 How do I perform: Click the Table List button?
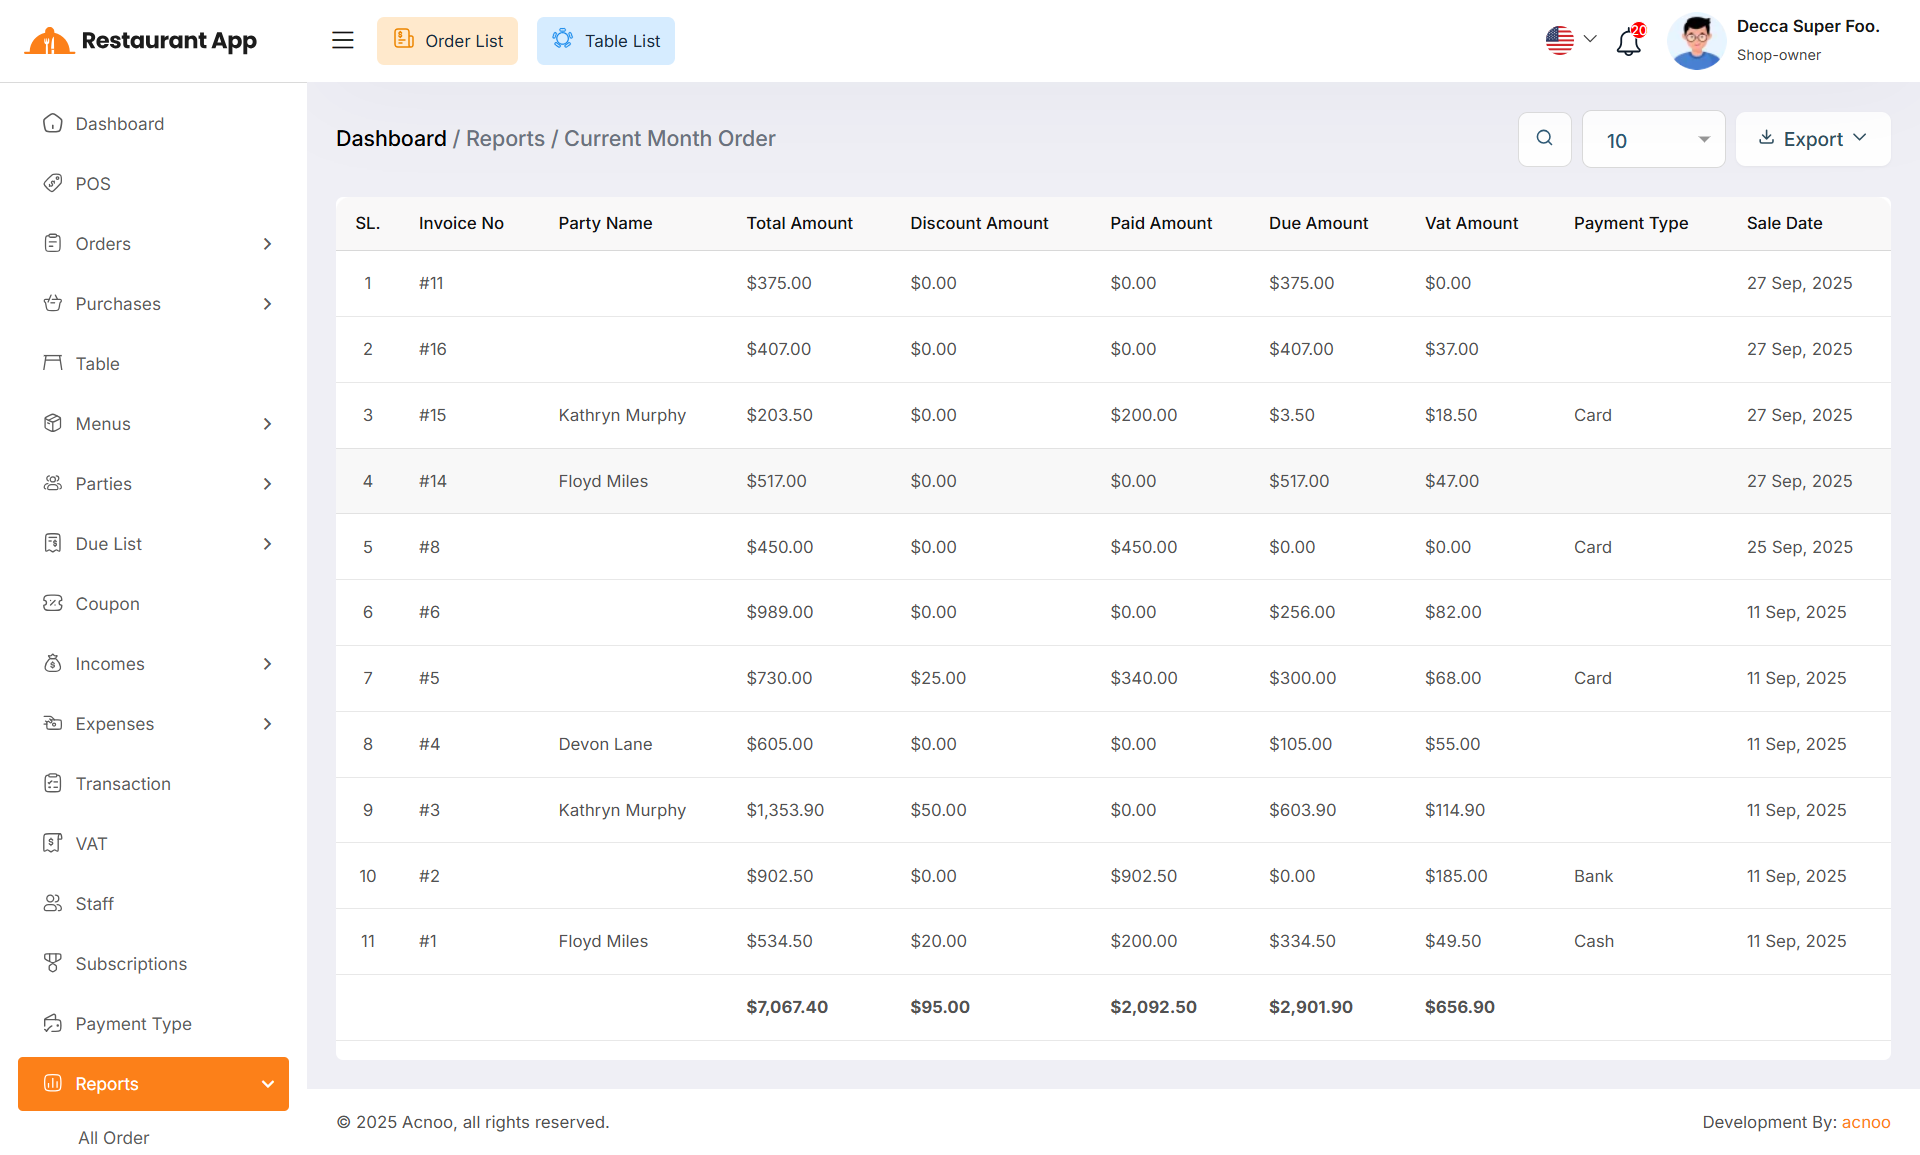(606, 41)
